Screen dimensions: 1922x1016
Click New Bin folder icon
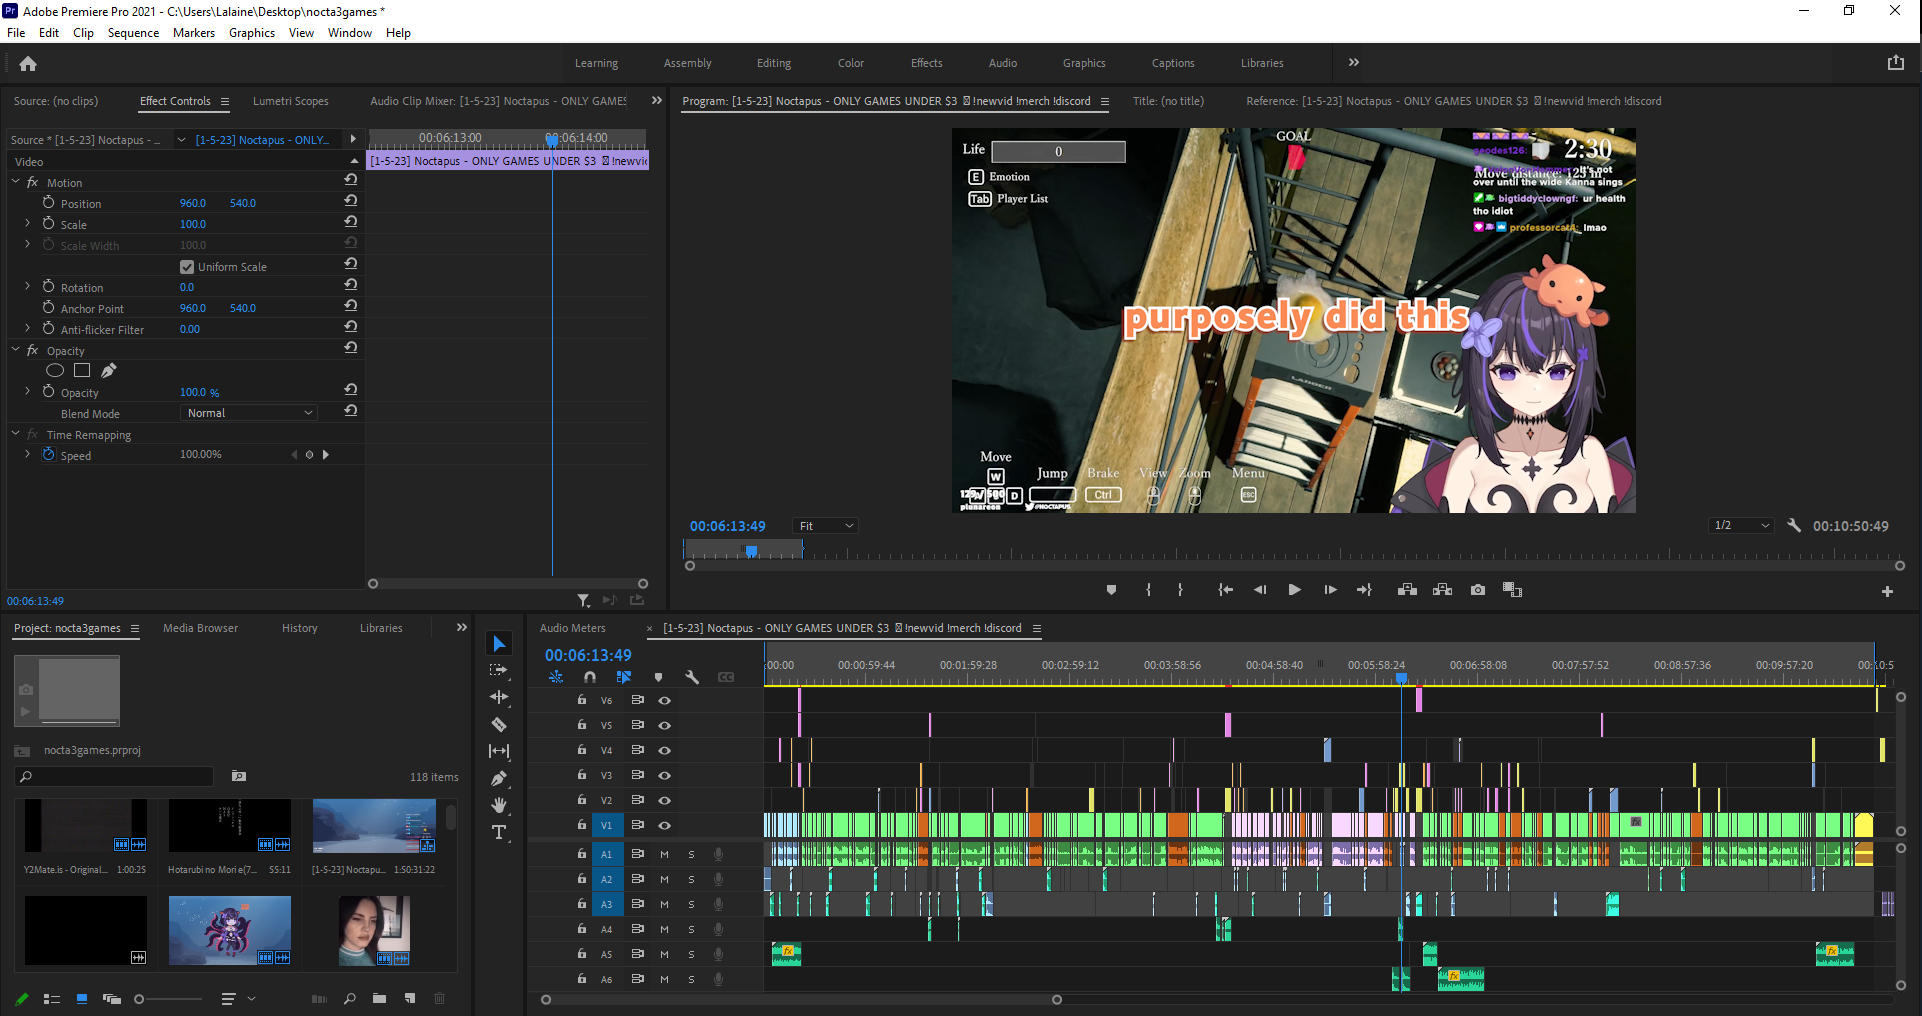click(379, 998)
